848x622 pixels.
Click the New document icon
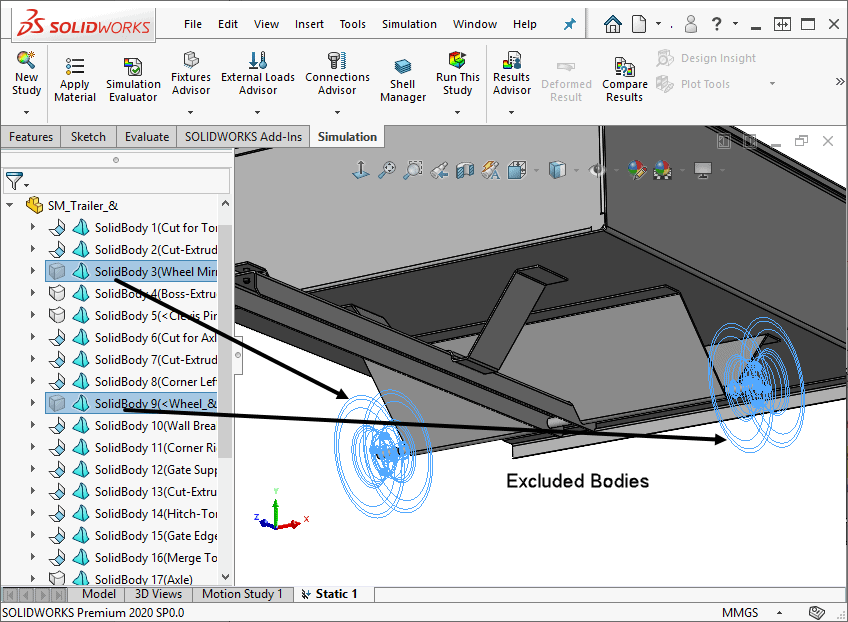pos(639,24)
